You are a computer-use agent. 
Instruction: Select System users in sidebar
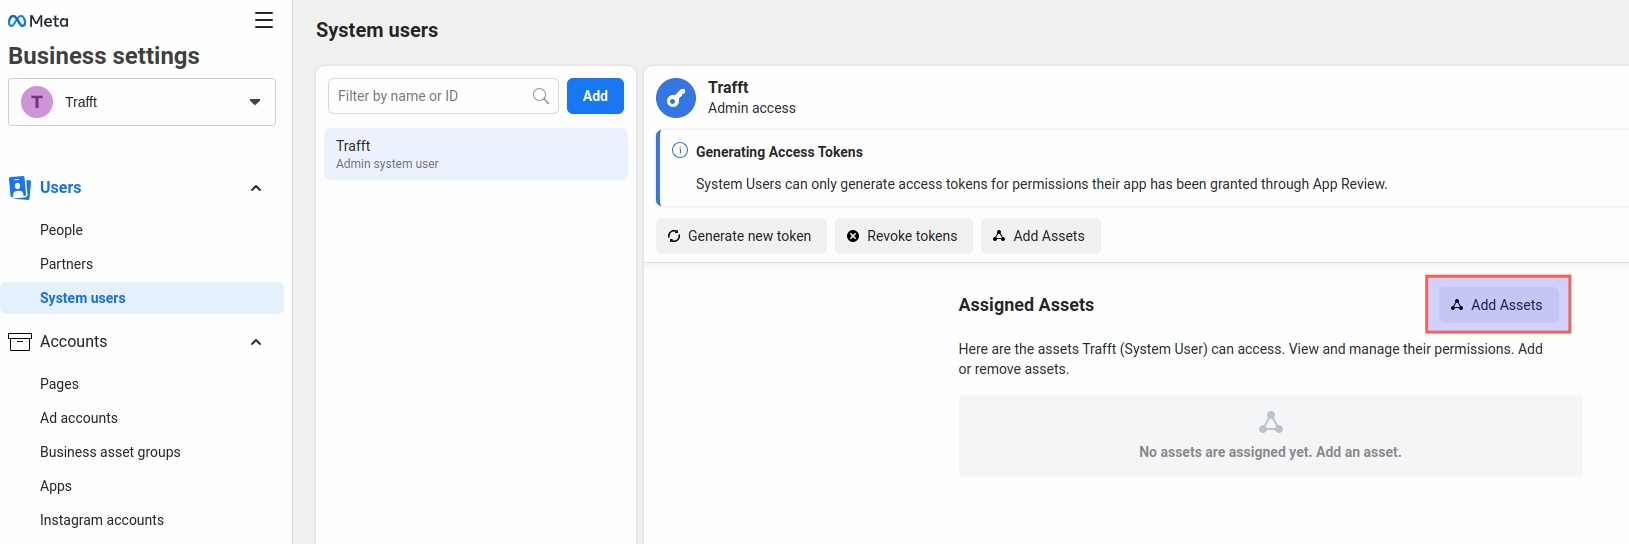coord(82,298)
